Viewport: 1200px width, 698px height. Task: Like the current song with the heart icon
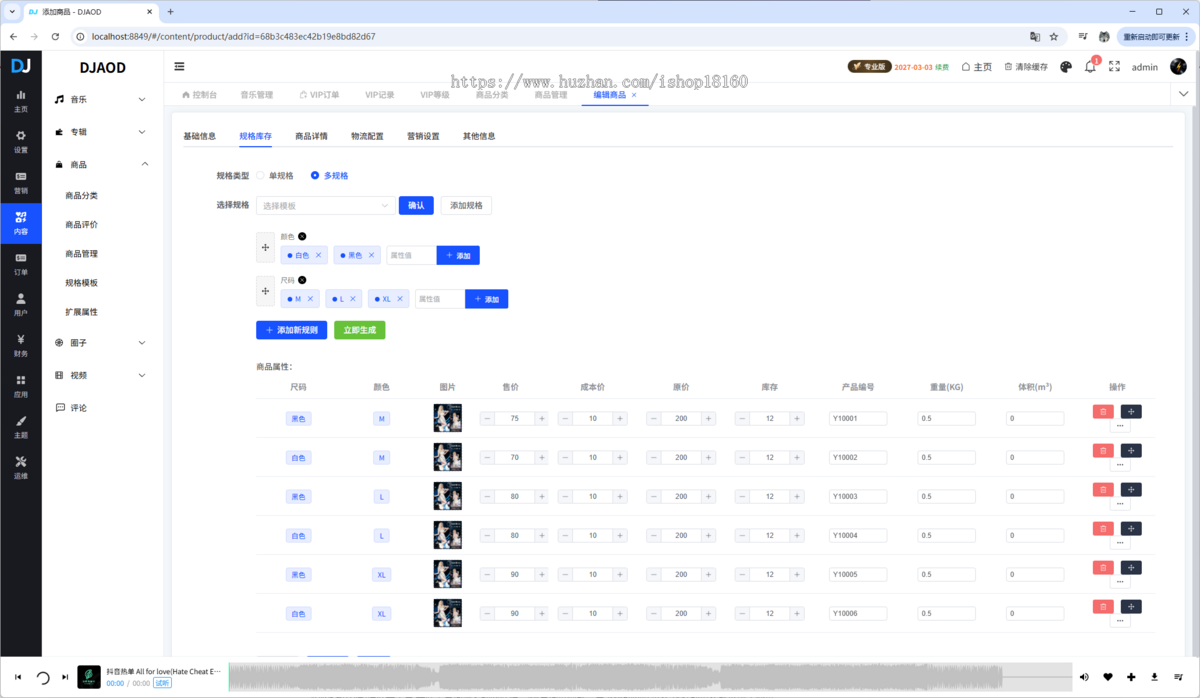[x=1108, y=677]
